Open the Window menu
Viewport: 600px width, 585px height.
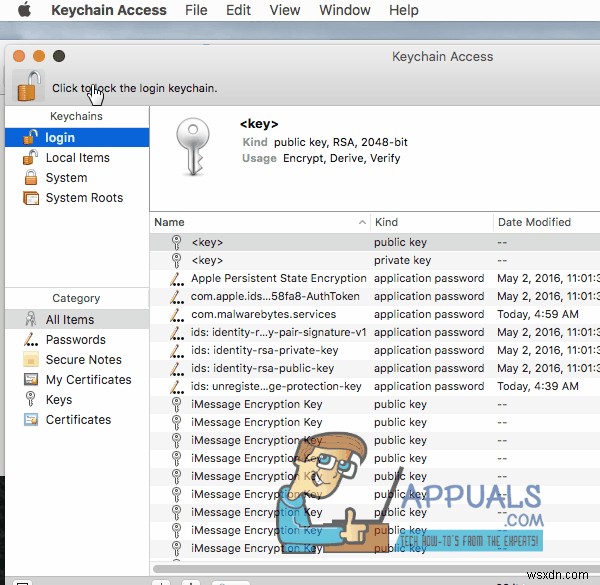[345, 10]
